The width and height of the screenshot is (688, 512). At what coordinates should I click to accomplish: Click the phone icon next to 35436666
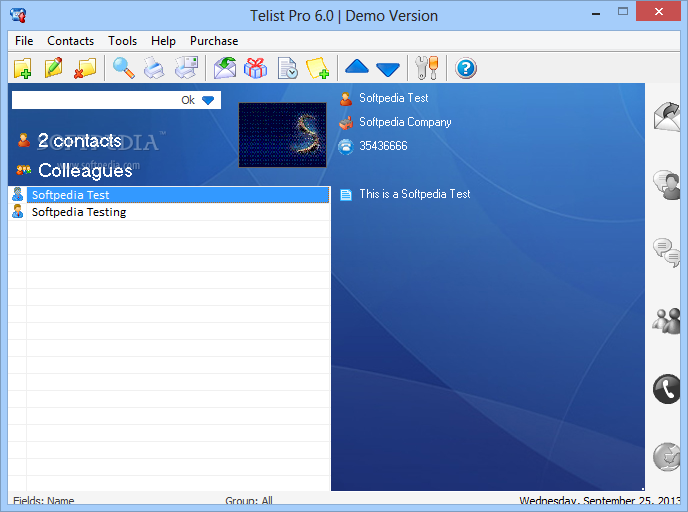tap(346, 147)
